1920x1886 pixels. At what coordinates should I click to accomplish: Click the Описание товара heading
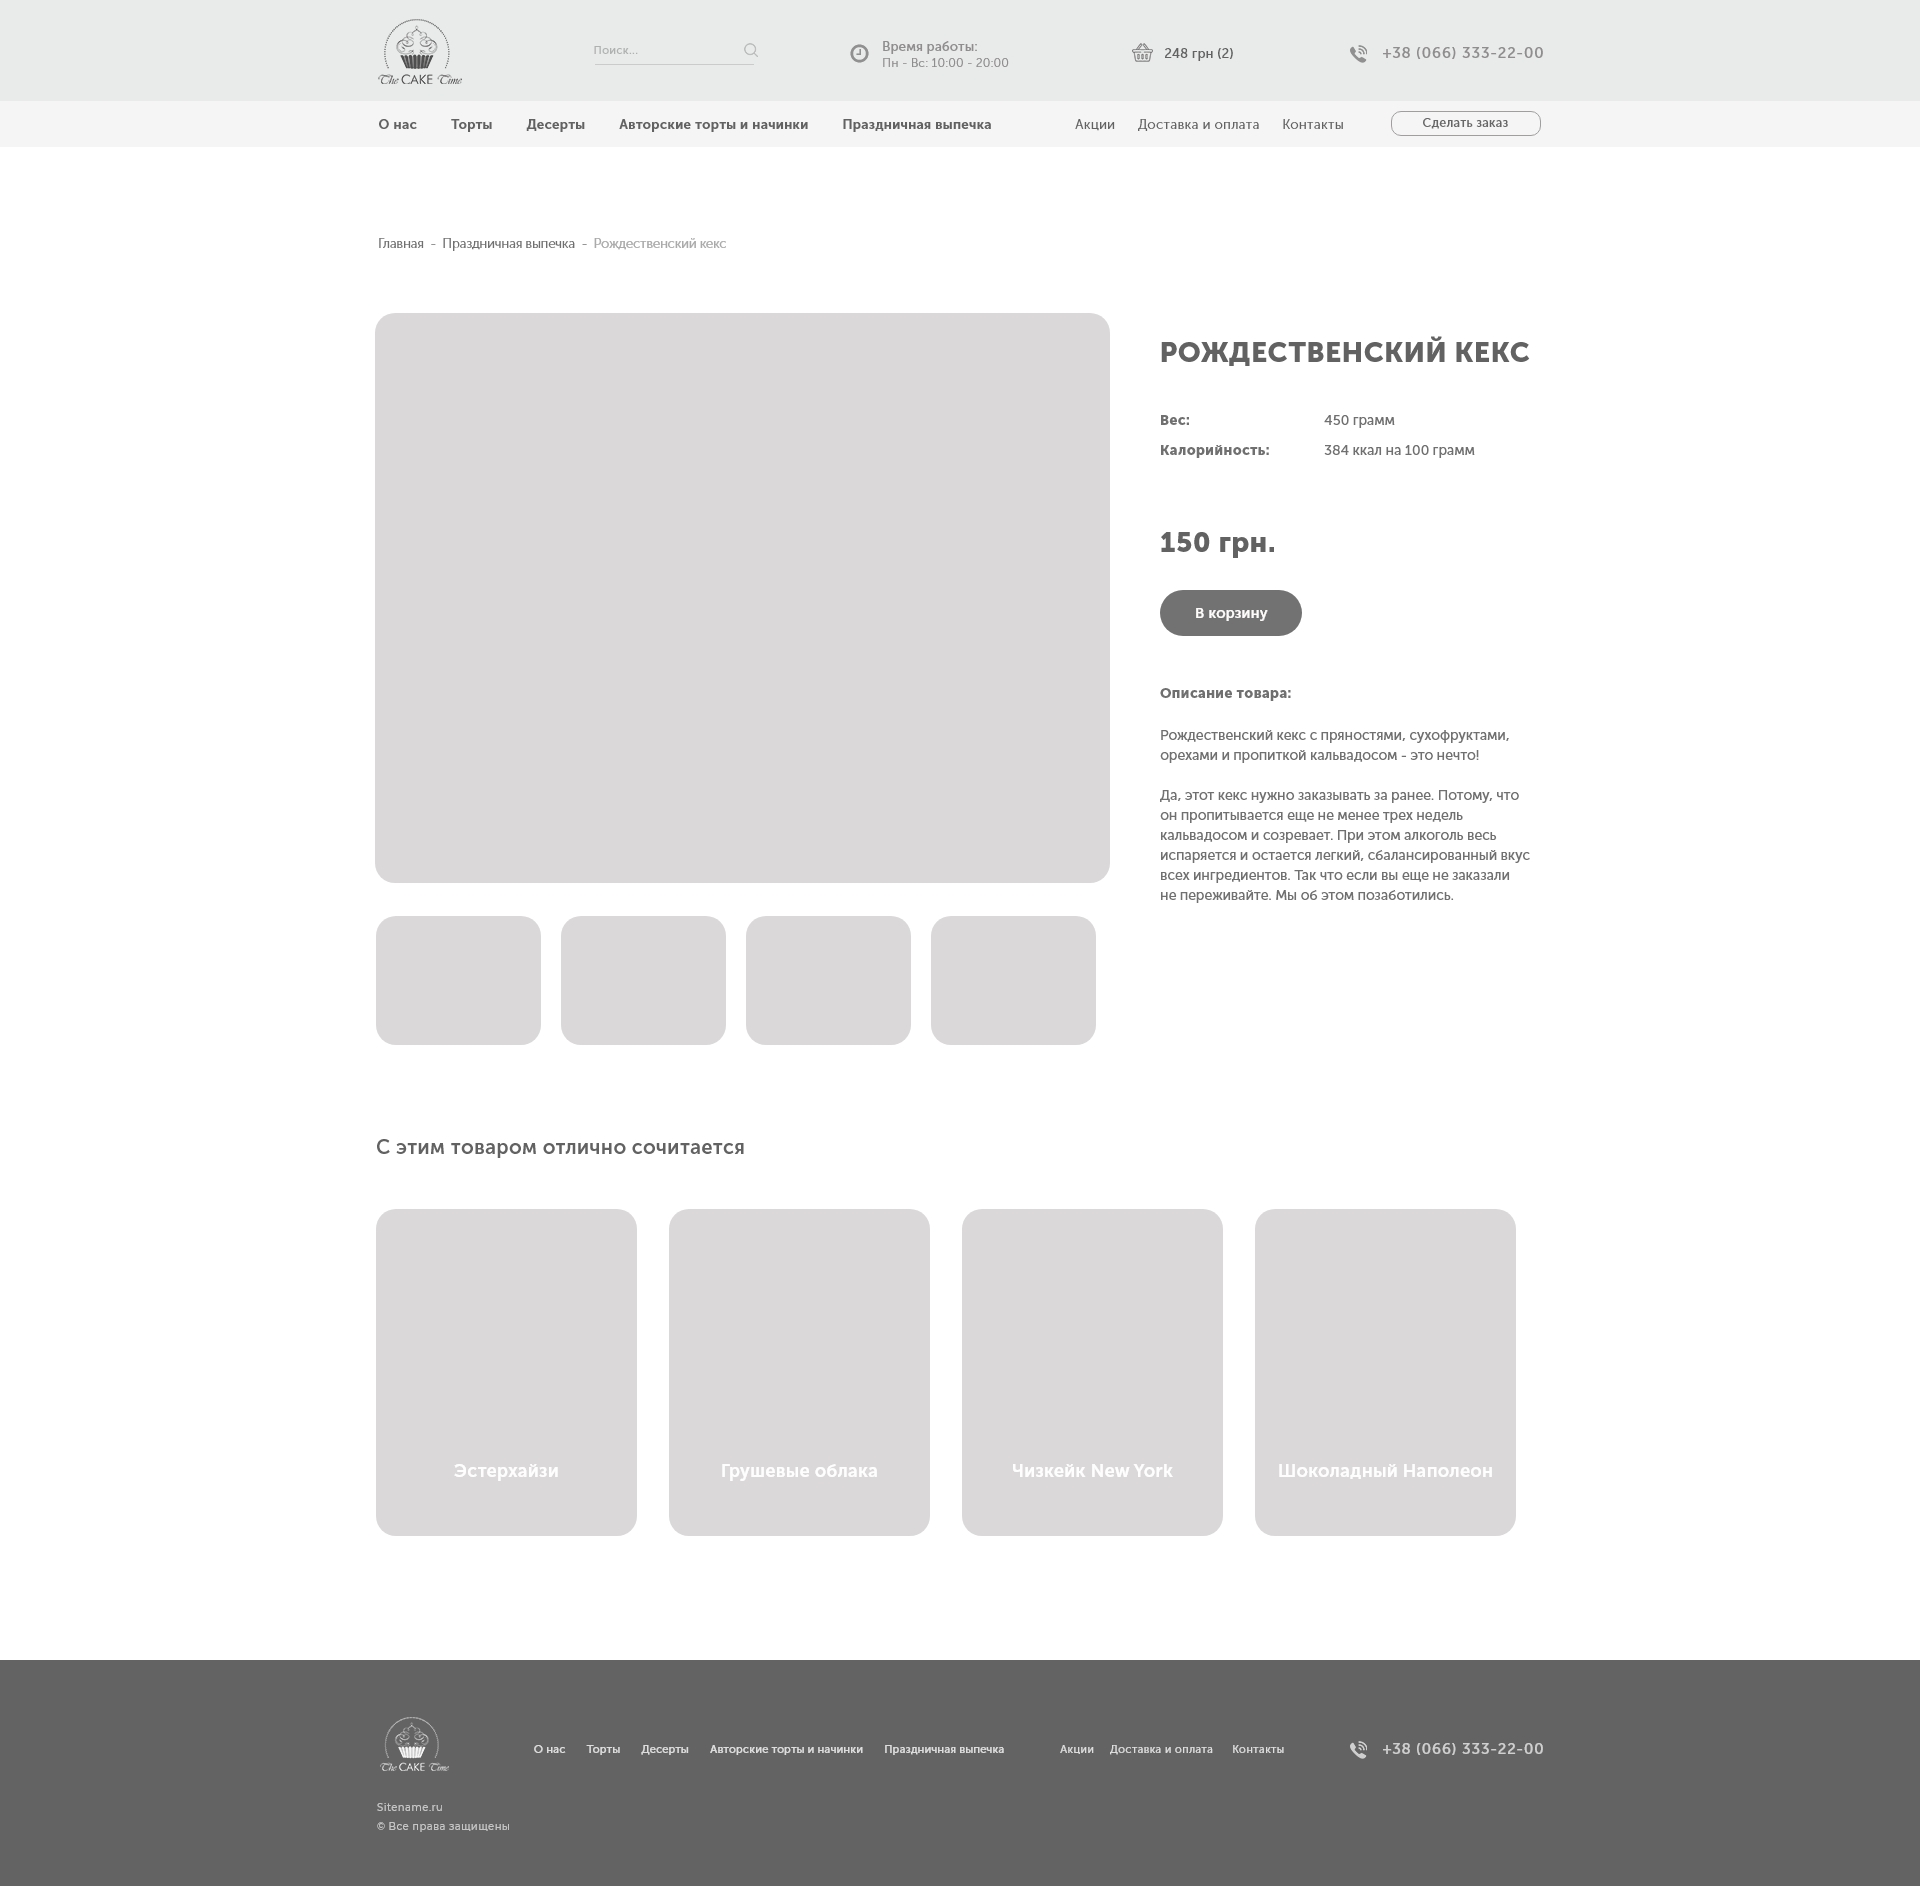1225,693
